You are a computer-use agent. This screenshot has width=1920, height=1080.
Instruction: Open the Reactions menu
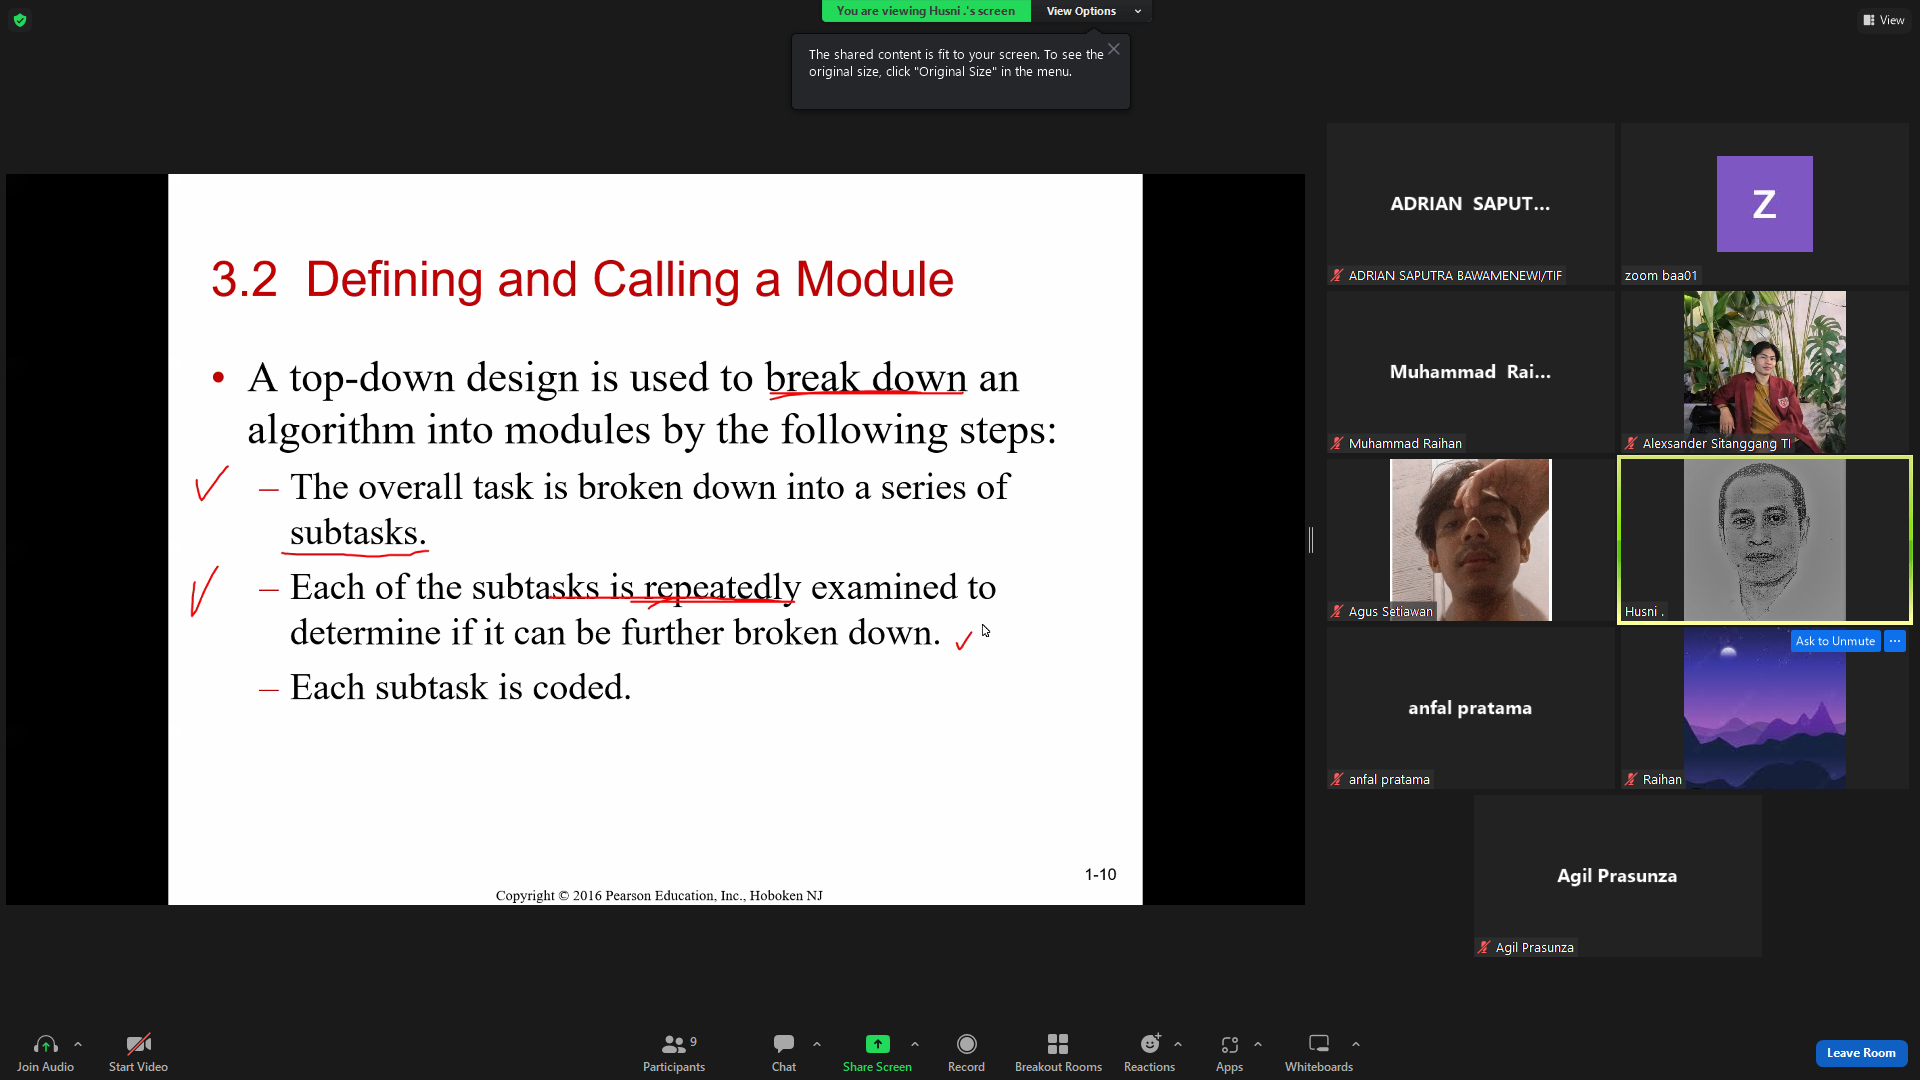pos(1149,1053)
